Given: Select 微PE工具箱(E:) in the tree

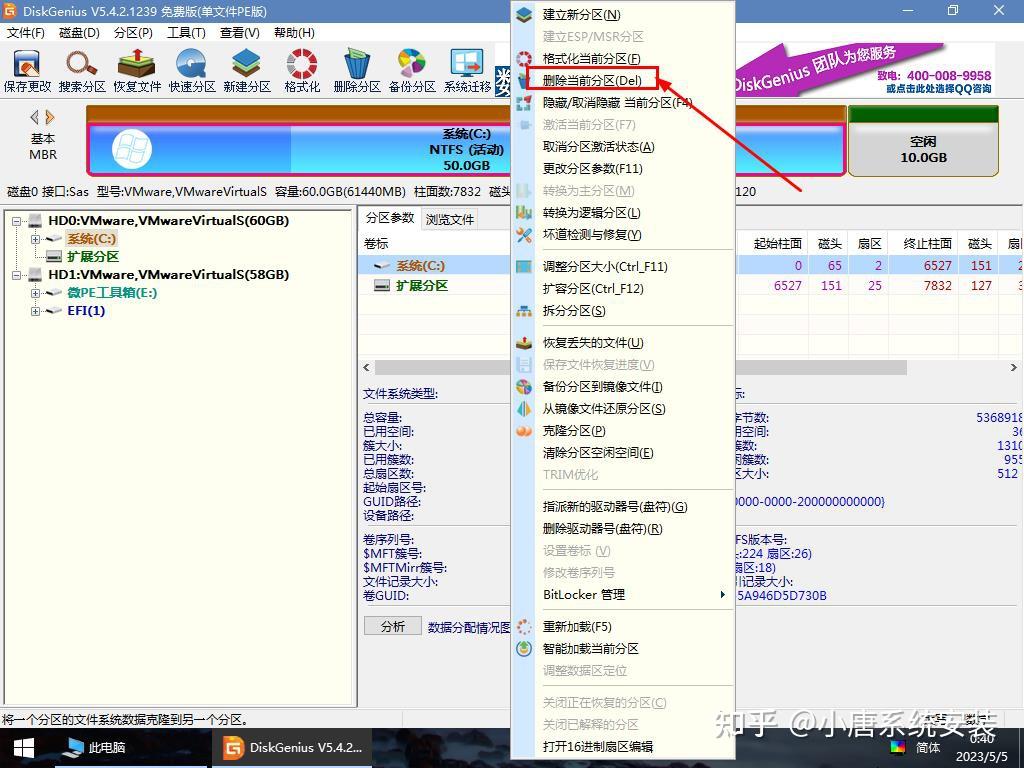Looking at the screenshot, I should click(112, 293).
